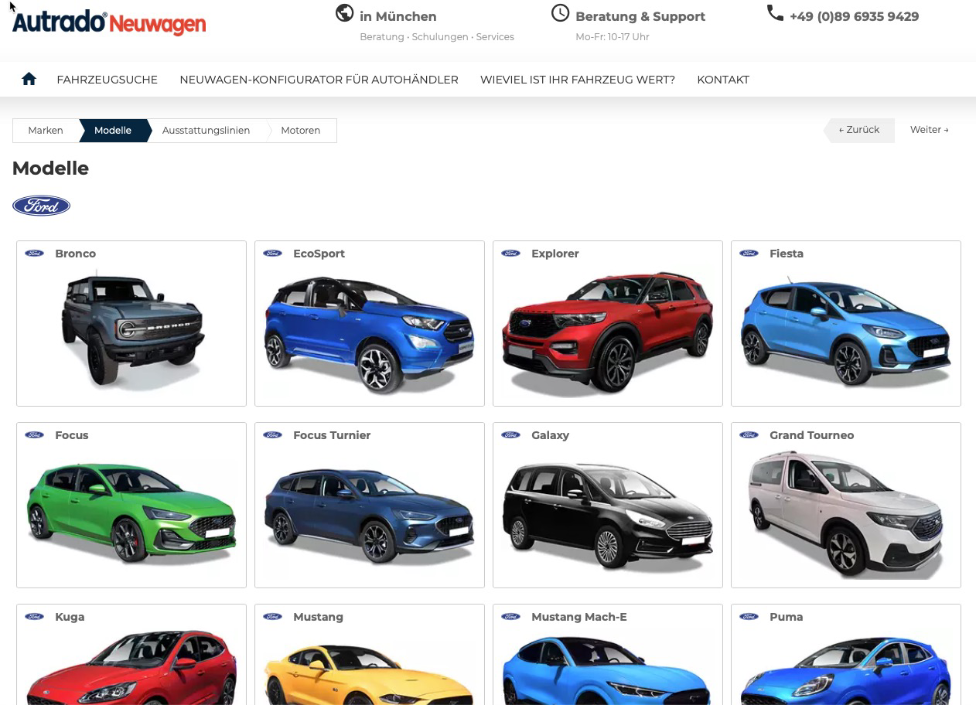Screen dimensions: 976x705
Task: Click the Fiesta model title
Action: point(786,254)
